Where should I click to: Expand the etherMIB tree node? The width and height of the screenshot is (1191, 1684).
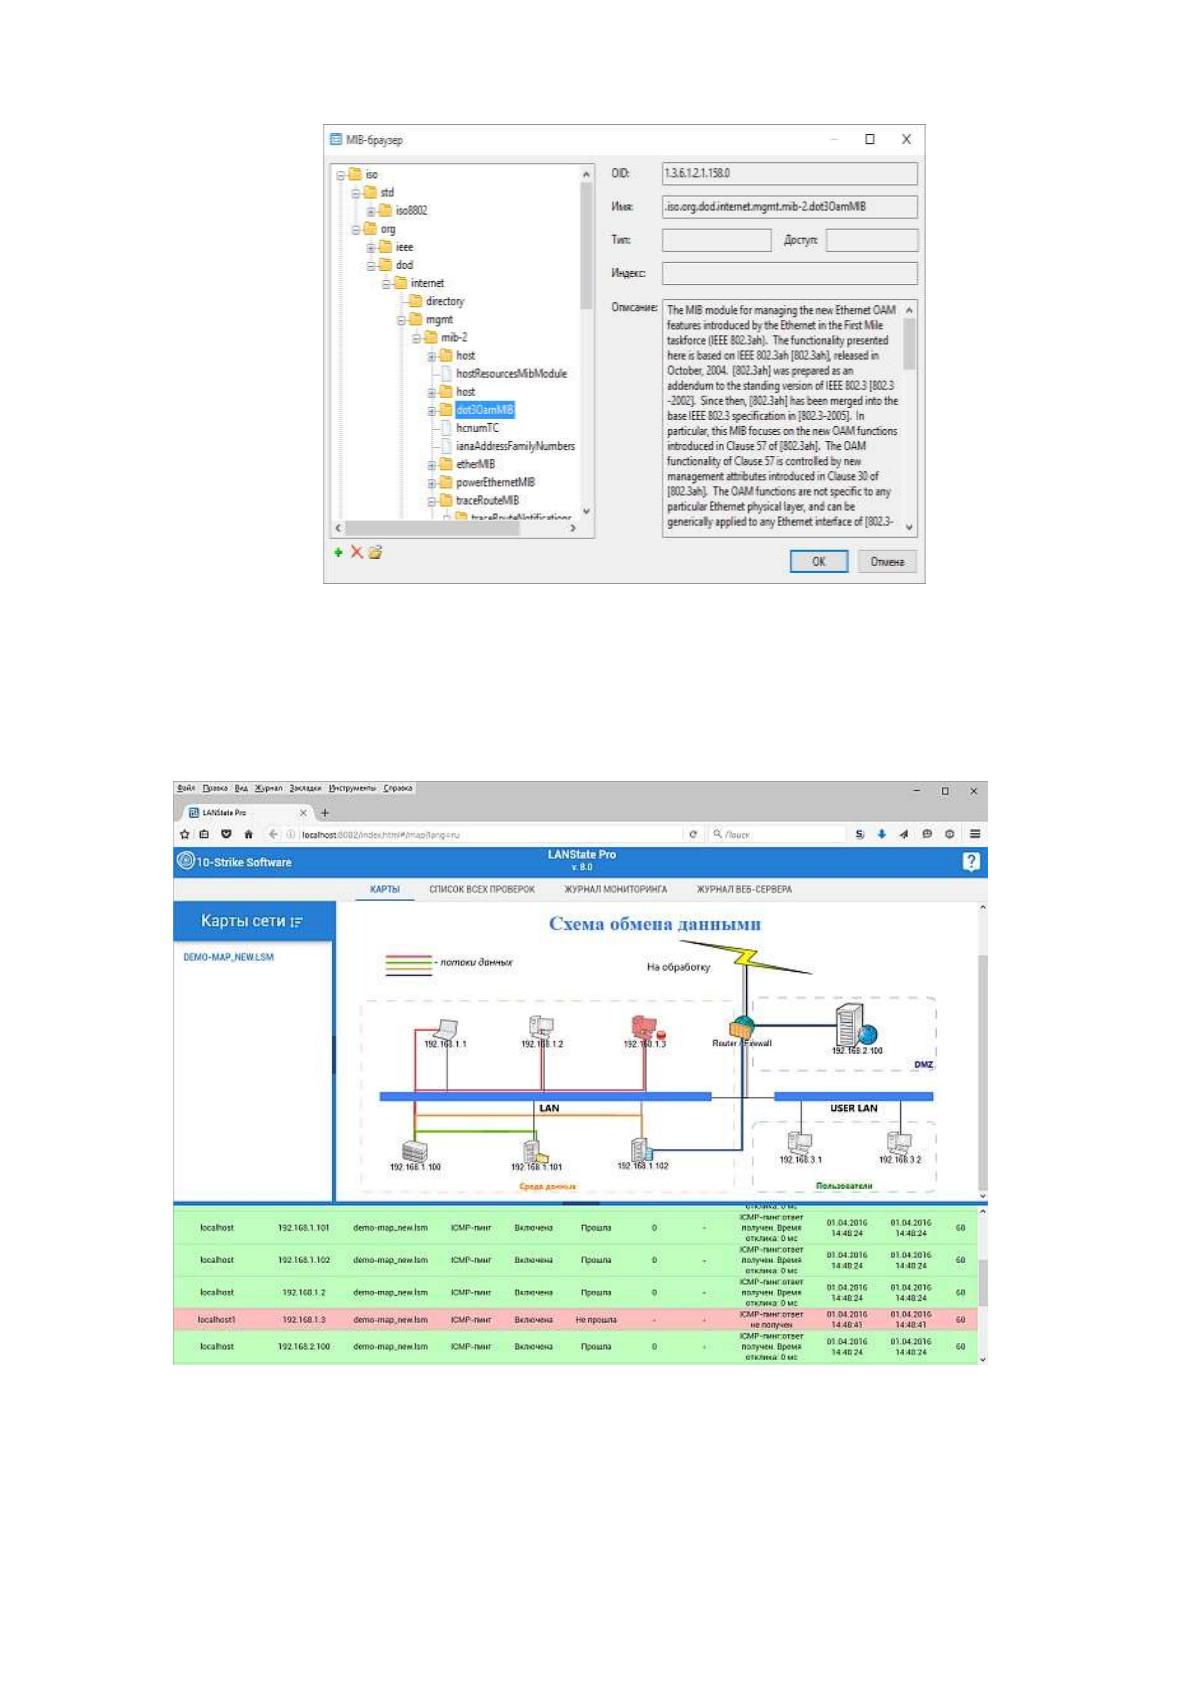click(x=432, y=464)
